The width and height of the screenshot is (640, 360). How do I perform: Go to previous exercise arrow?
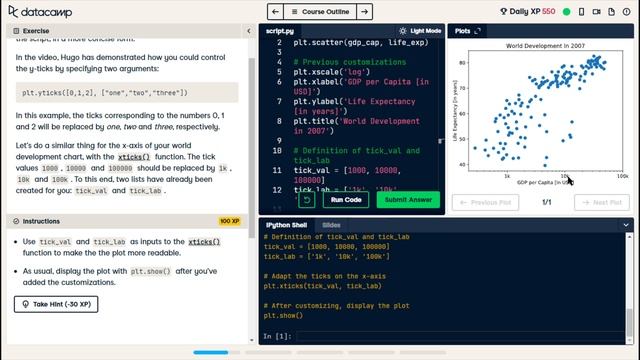[276, 12]
